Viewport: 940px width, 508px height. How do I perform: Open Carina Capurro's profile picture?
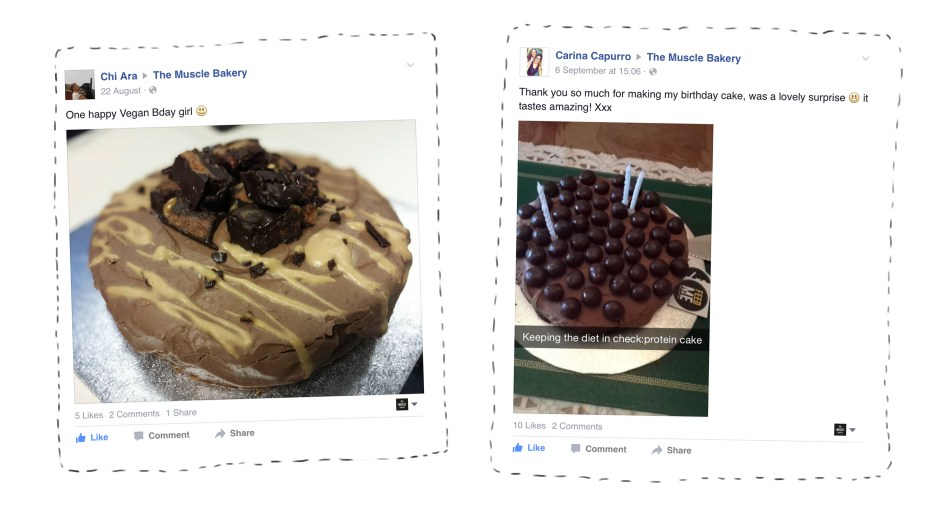(534, 62)
